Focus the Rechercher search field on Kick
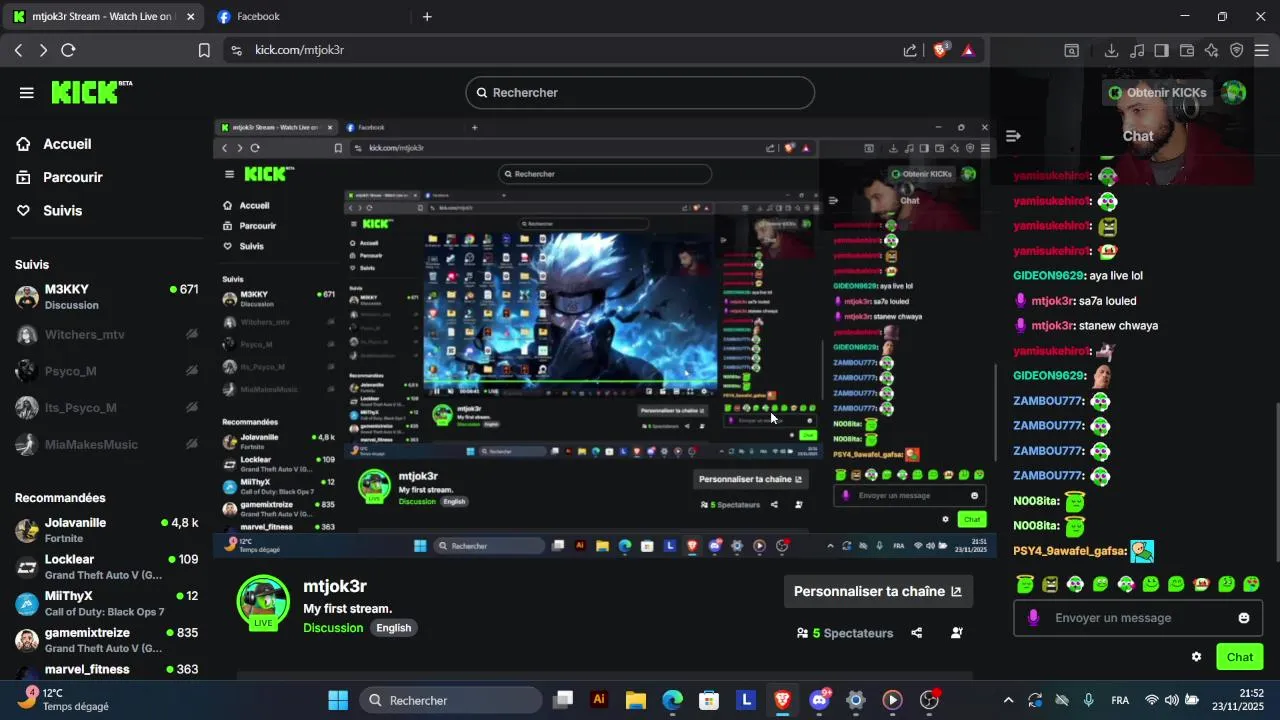The image size is (1280, 720). [x=640, y=93]
